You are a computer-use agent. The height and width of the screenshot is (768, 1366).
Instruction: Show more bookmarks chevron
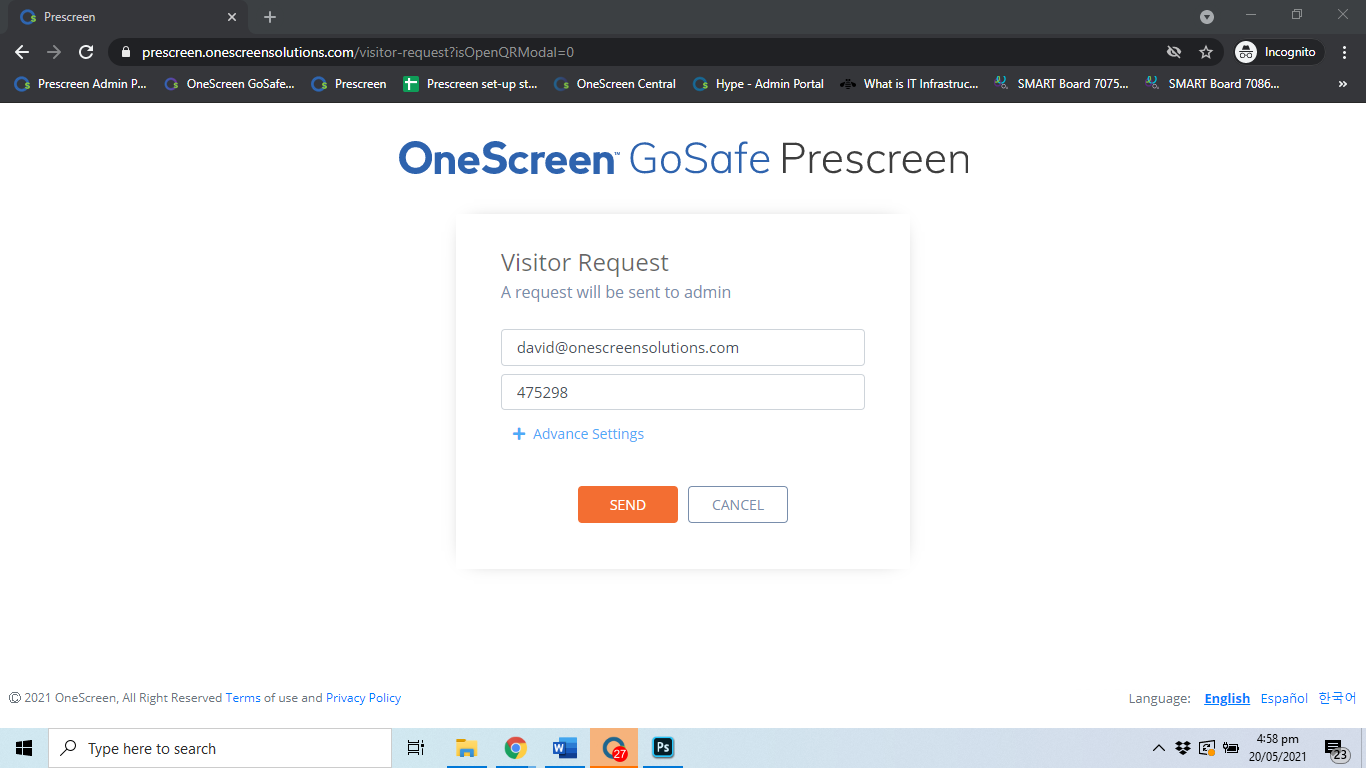tap(1342, 84)
